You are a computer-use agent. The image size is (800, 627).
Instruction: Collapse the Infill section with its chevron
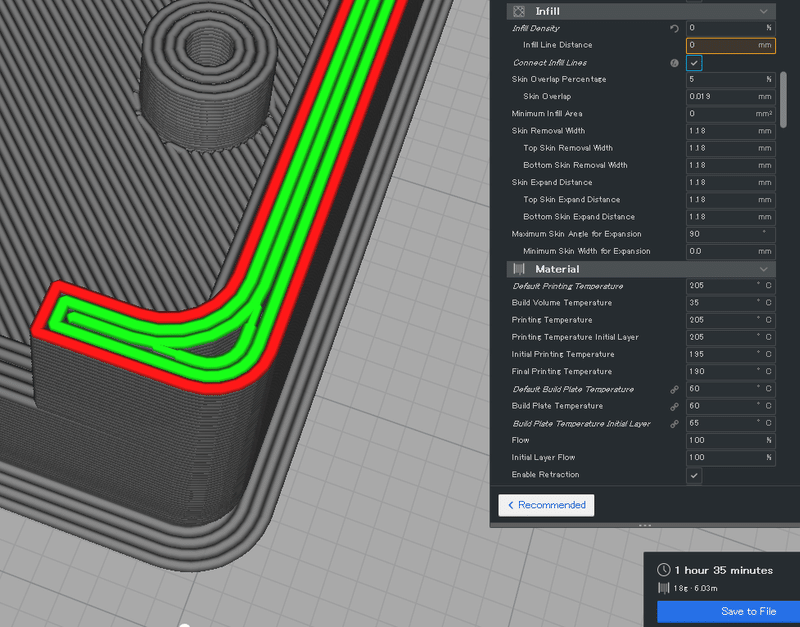[764, 11]
